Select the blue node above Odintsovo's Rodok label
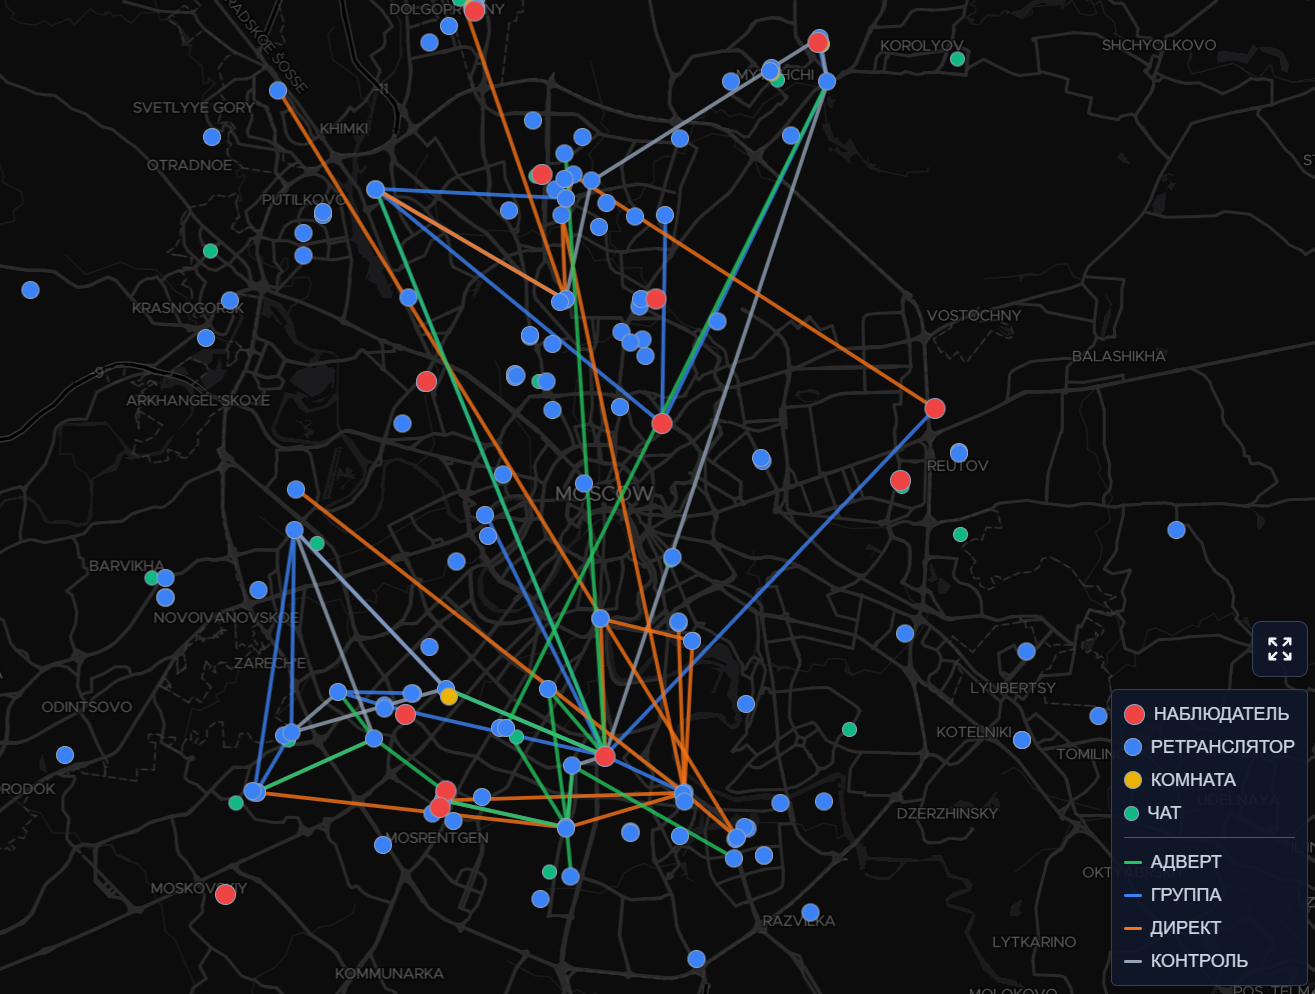The image size is (1315, 994). tap(65, 755)
